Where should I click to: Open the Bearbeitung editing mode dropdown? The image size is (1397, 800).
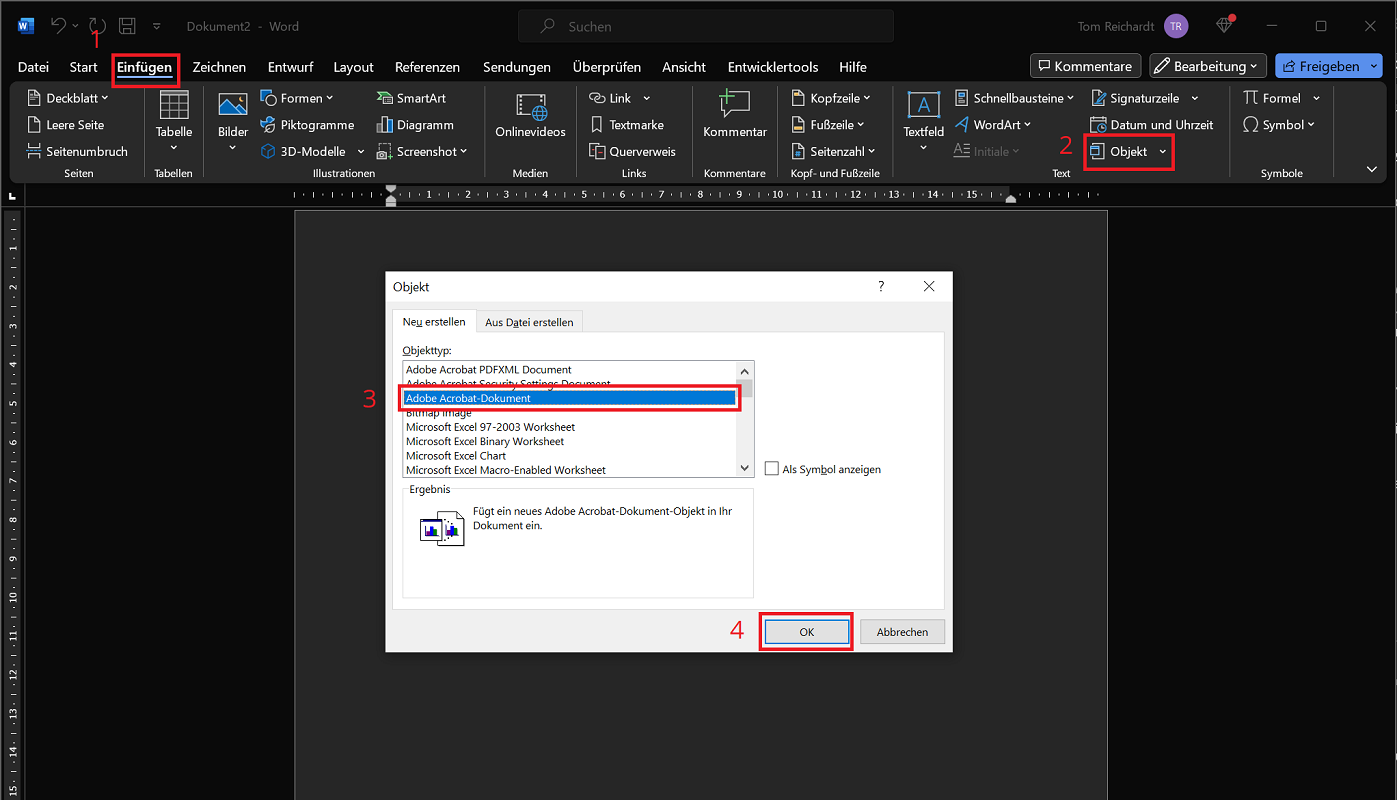pyautogui.click(x=1208, y=66)
